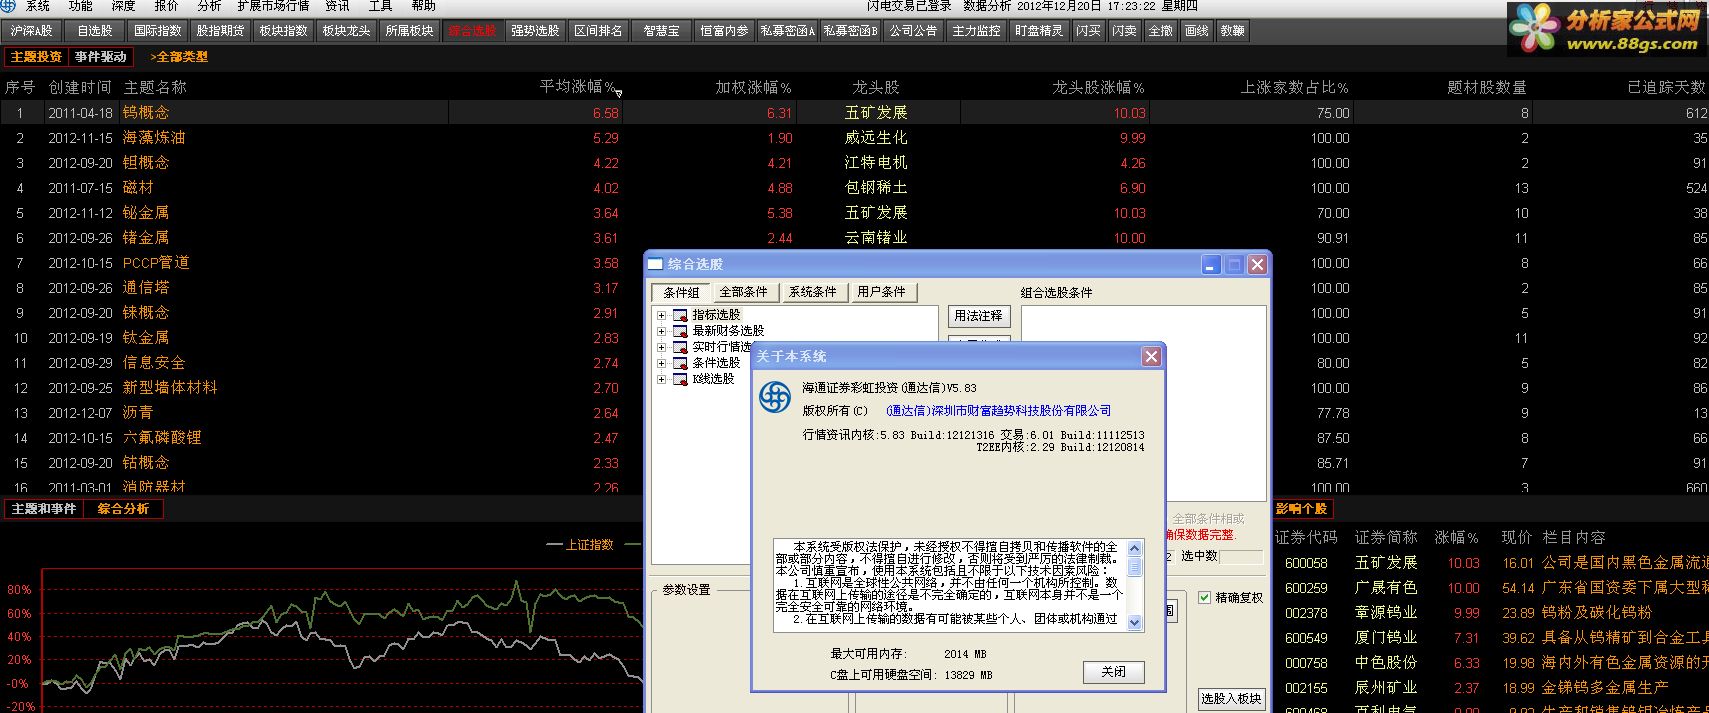
Task: Open the >全部类型 category filter
Action: click(179, 57)
